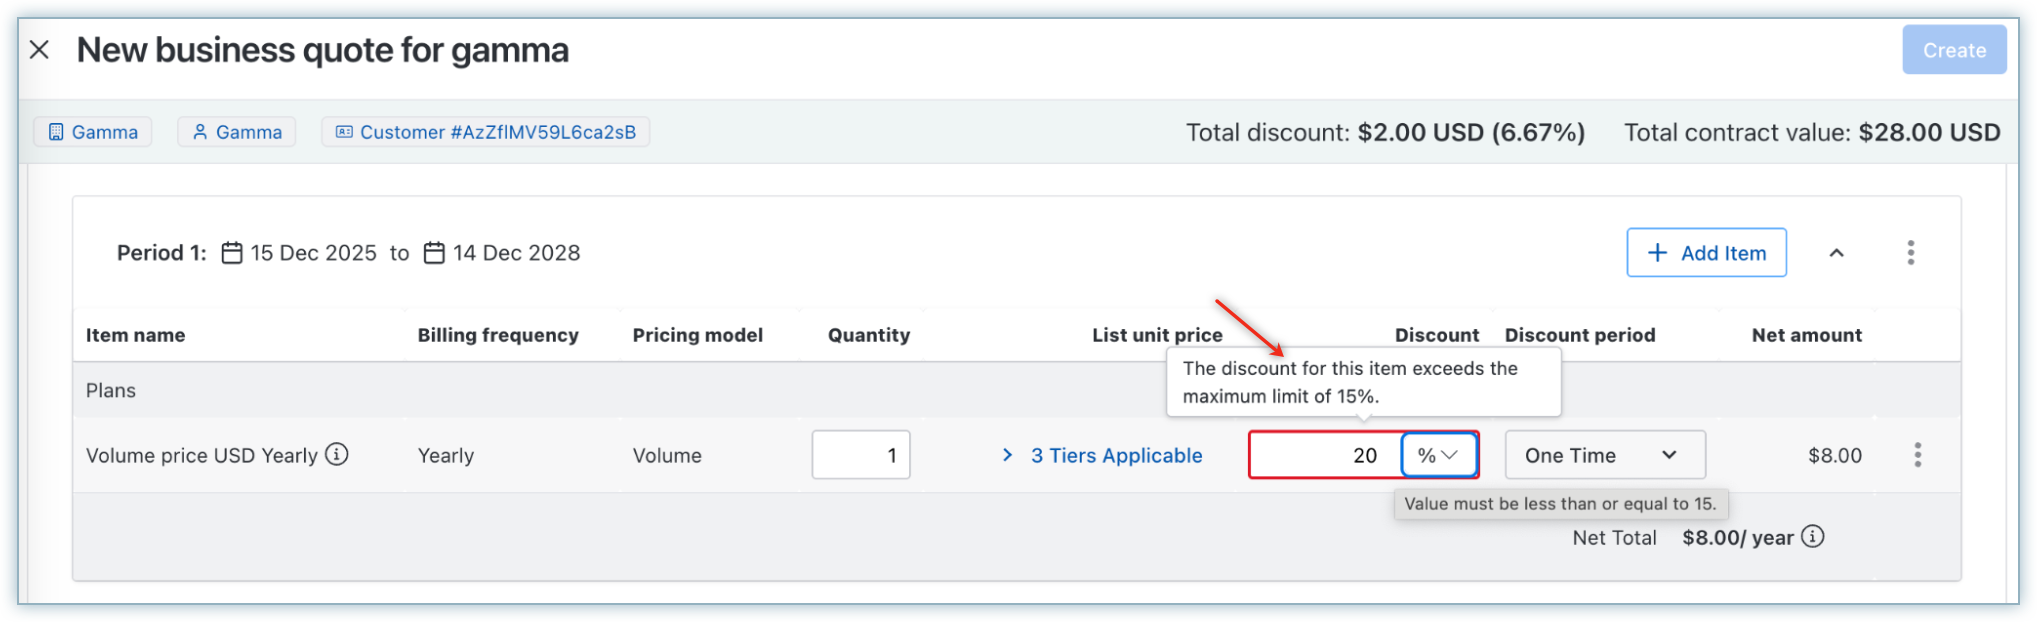The width and height of the screenshot is (2037, 622).
Task: Click the Discount value input field
Action: tap(1325, 455)
